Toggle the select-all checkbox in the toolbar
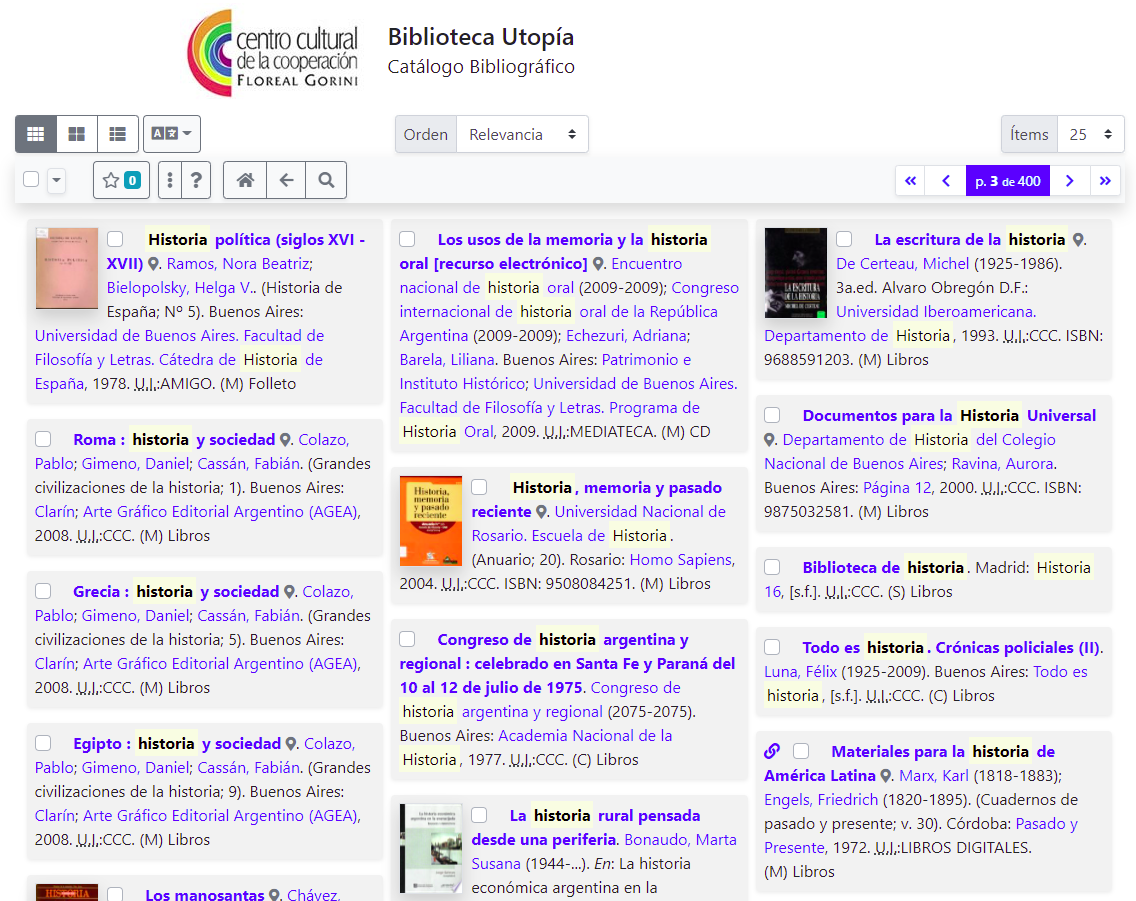The image size is (1136, 901). 31,179
